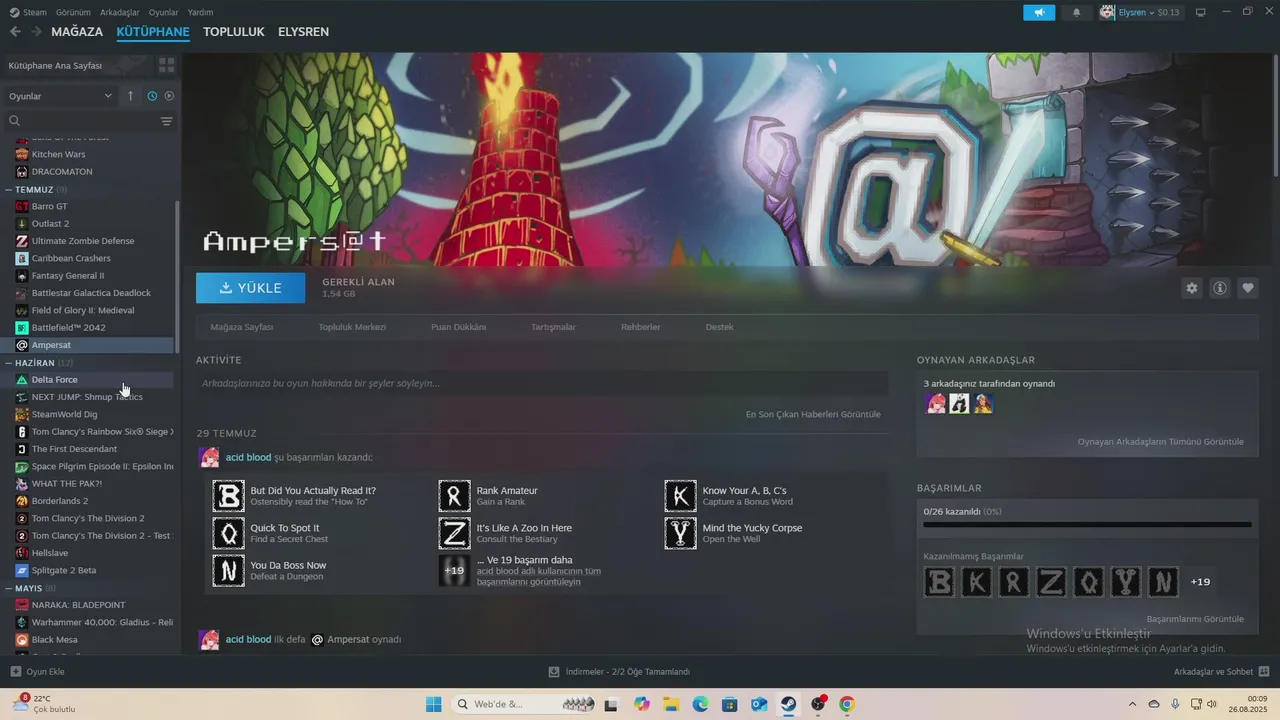Click En Son Çıkan Haberleri Görüntüle
Screen dimensions: 1280x720
pos(813,414)
